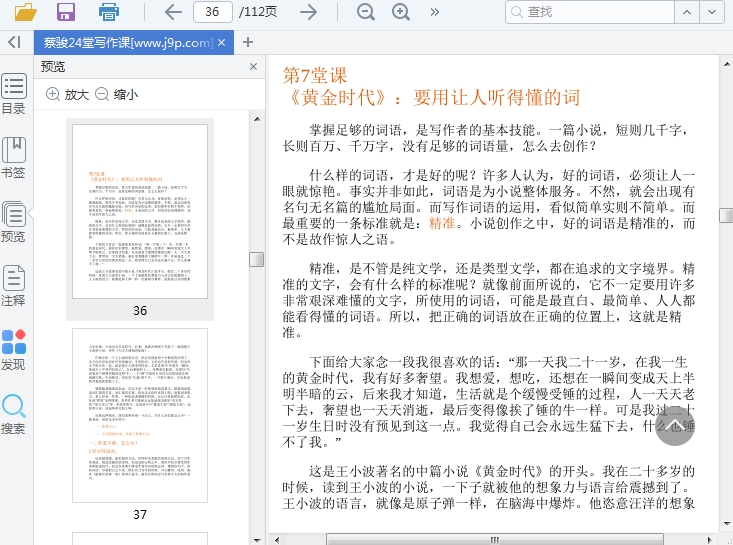The width and height of the screenshot is (733, 545).
Task: Collapse the sidebar with the left chevron toggle
Action: pos(14,42)
